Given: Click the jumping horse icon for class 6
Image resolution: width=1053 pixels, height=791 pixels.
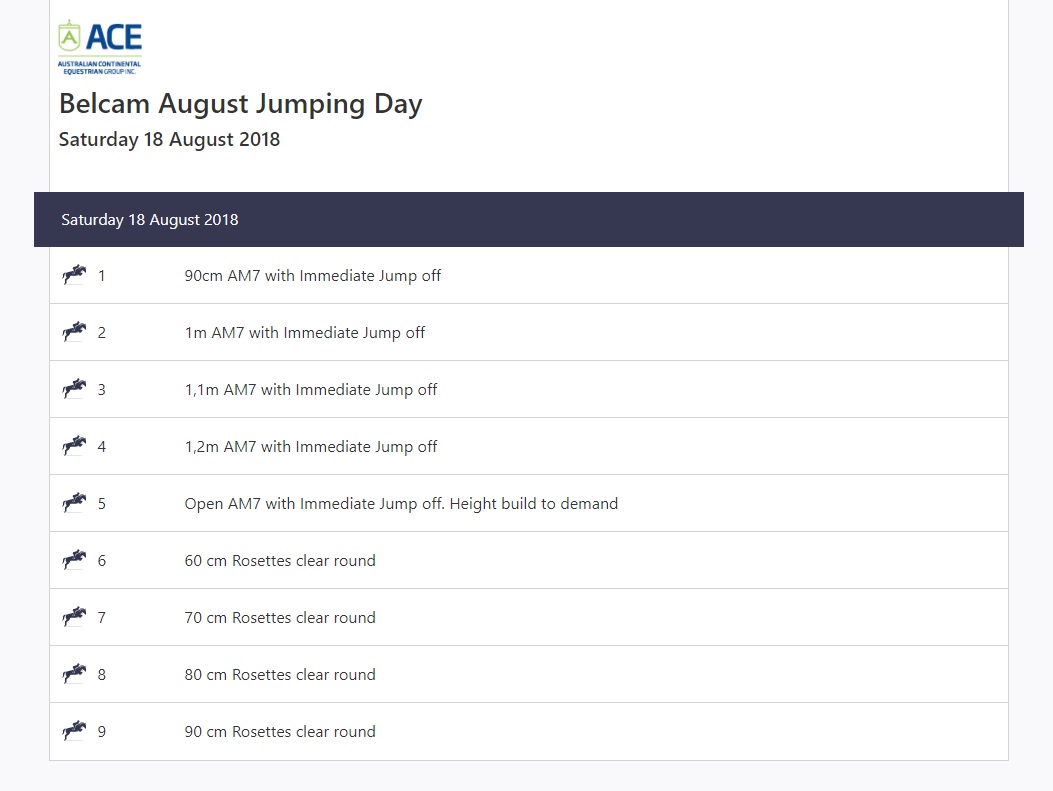Looking at the screenshot, I should coord(75,560).
